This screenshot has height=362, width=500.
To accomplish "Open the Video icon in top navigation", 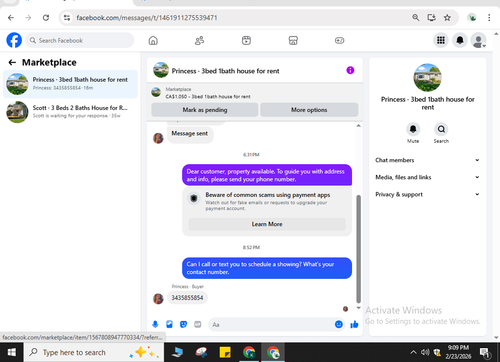I will [x=246, y=41].
